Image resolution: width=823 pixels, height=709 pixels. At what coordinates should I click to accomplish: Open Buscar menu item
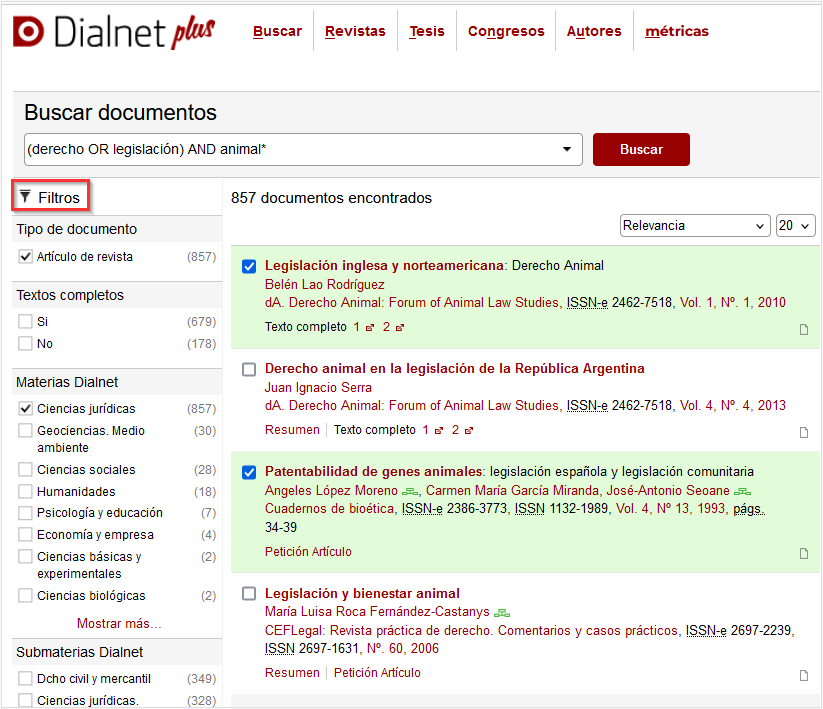click(277, 31)
